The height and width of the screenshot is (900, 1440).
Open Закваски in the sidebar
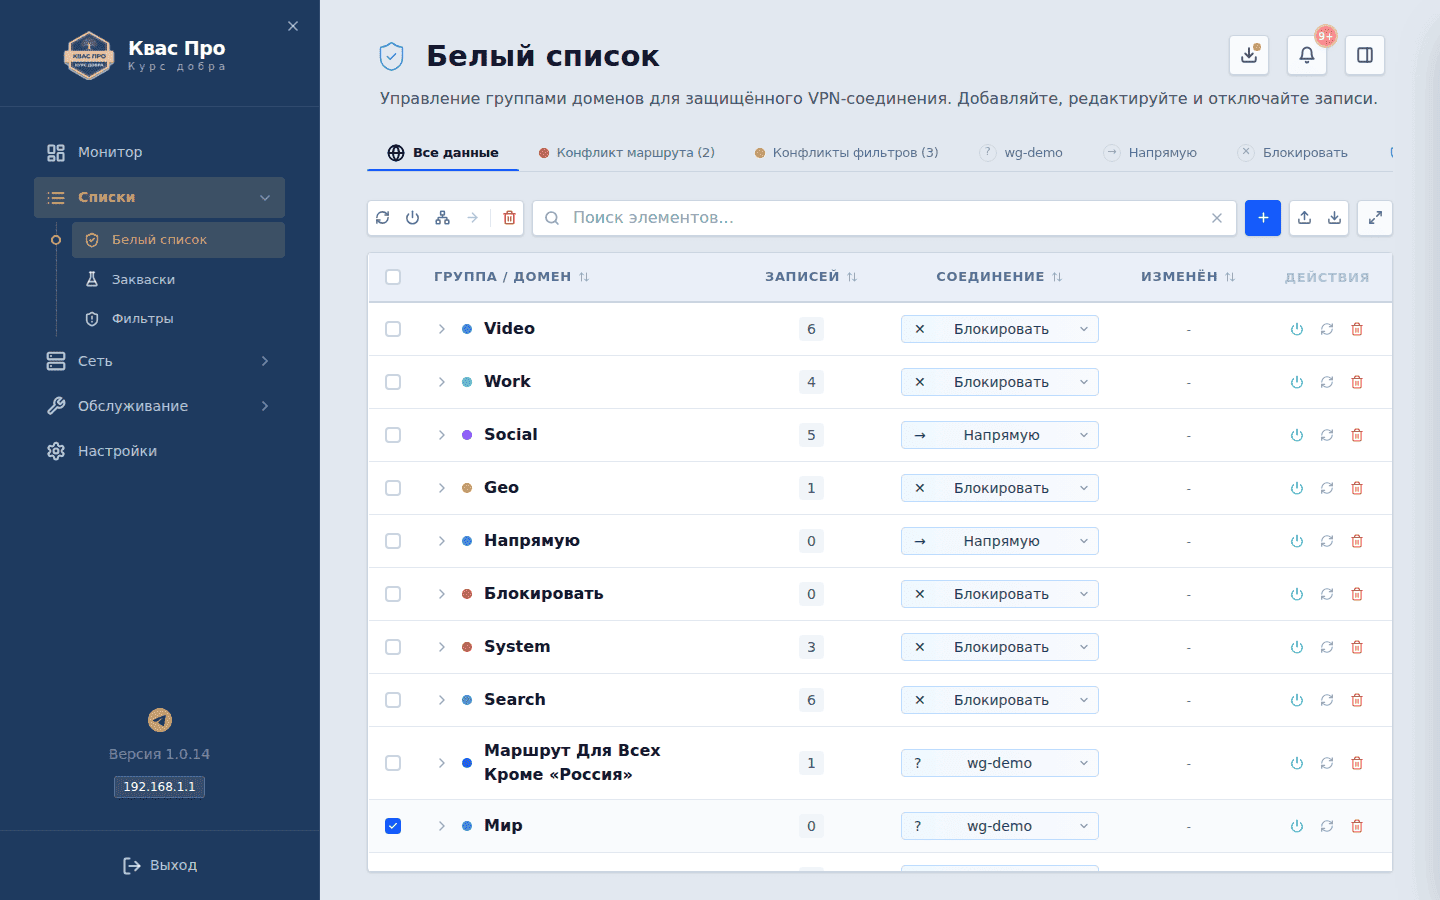(x=178, y=280)
